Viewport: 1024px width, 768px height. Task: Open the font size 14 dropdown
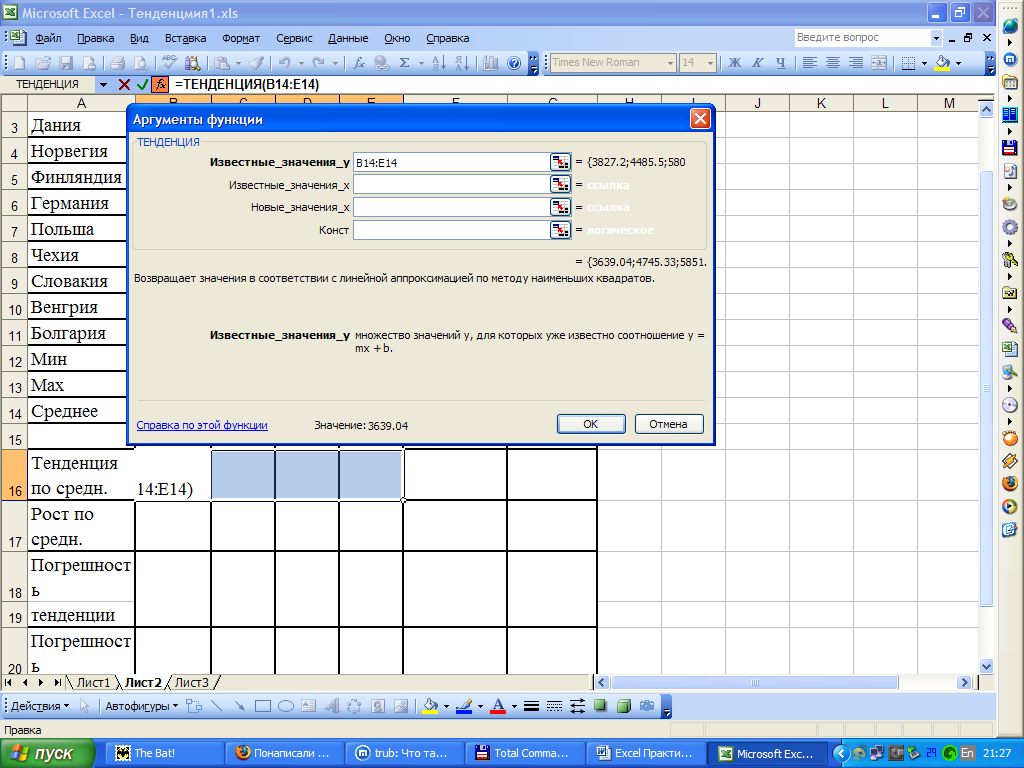click(x=711, y=63)
